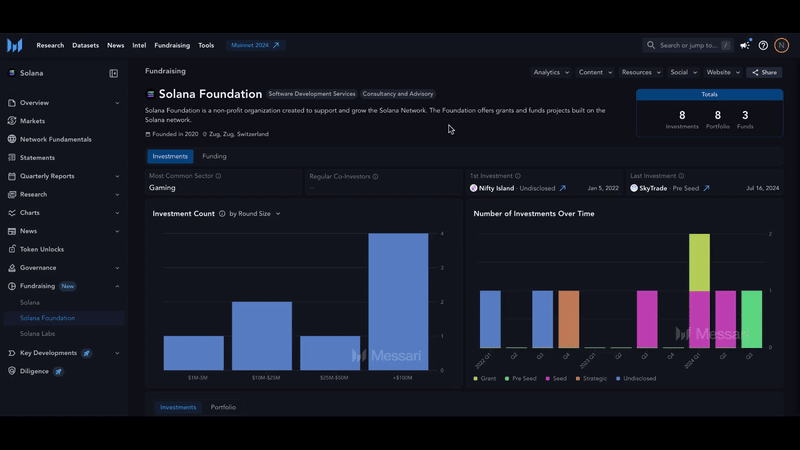Click the +$100M bar in chart
The height and width of the screenshot is (450, 800).
398,302
